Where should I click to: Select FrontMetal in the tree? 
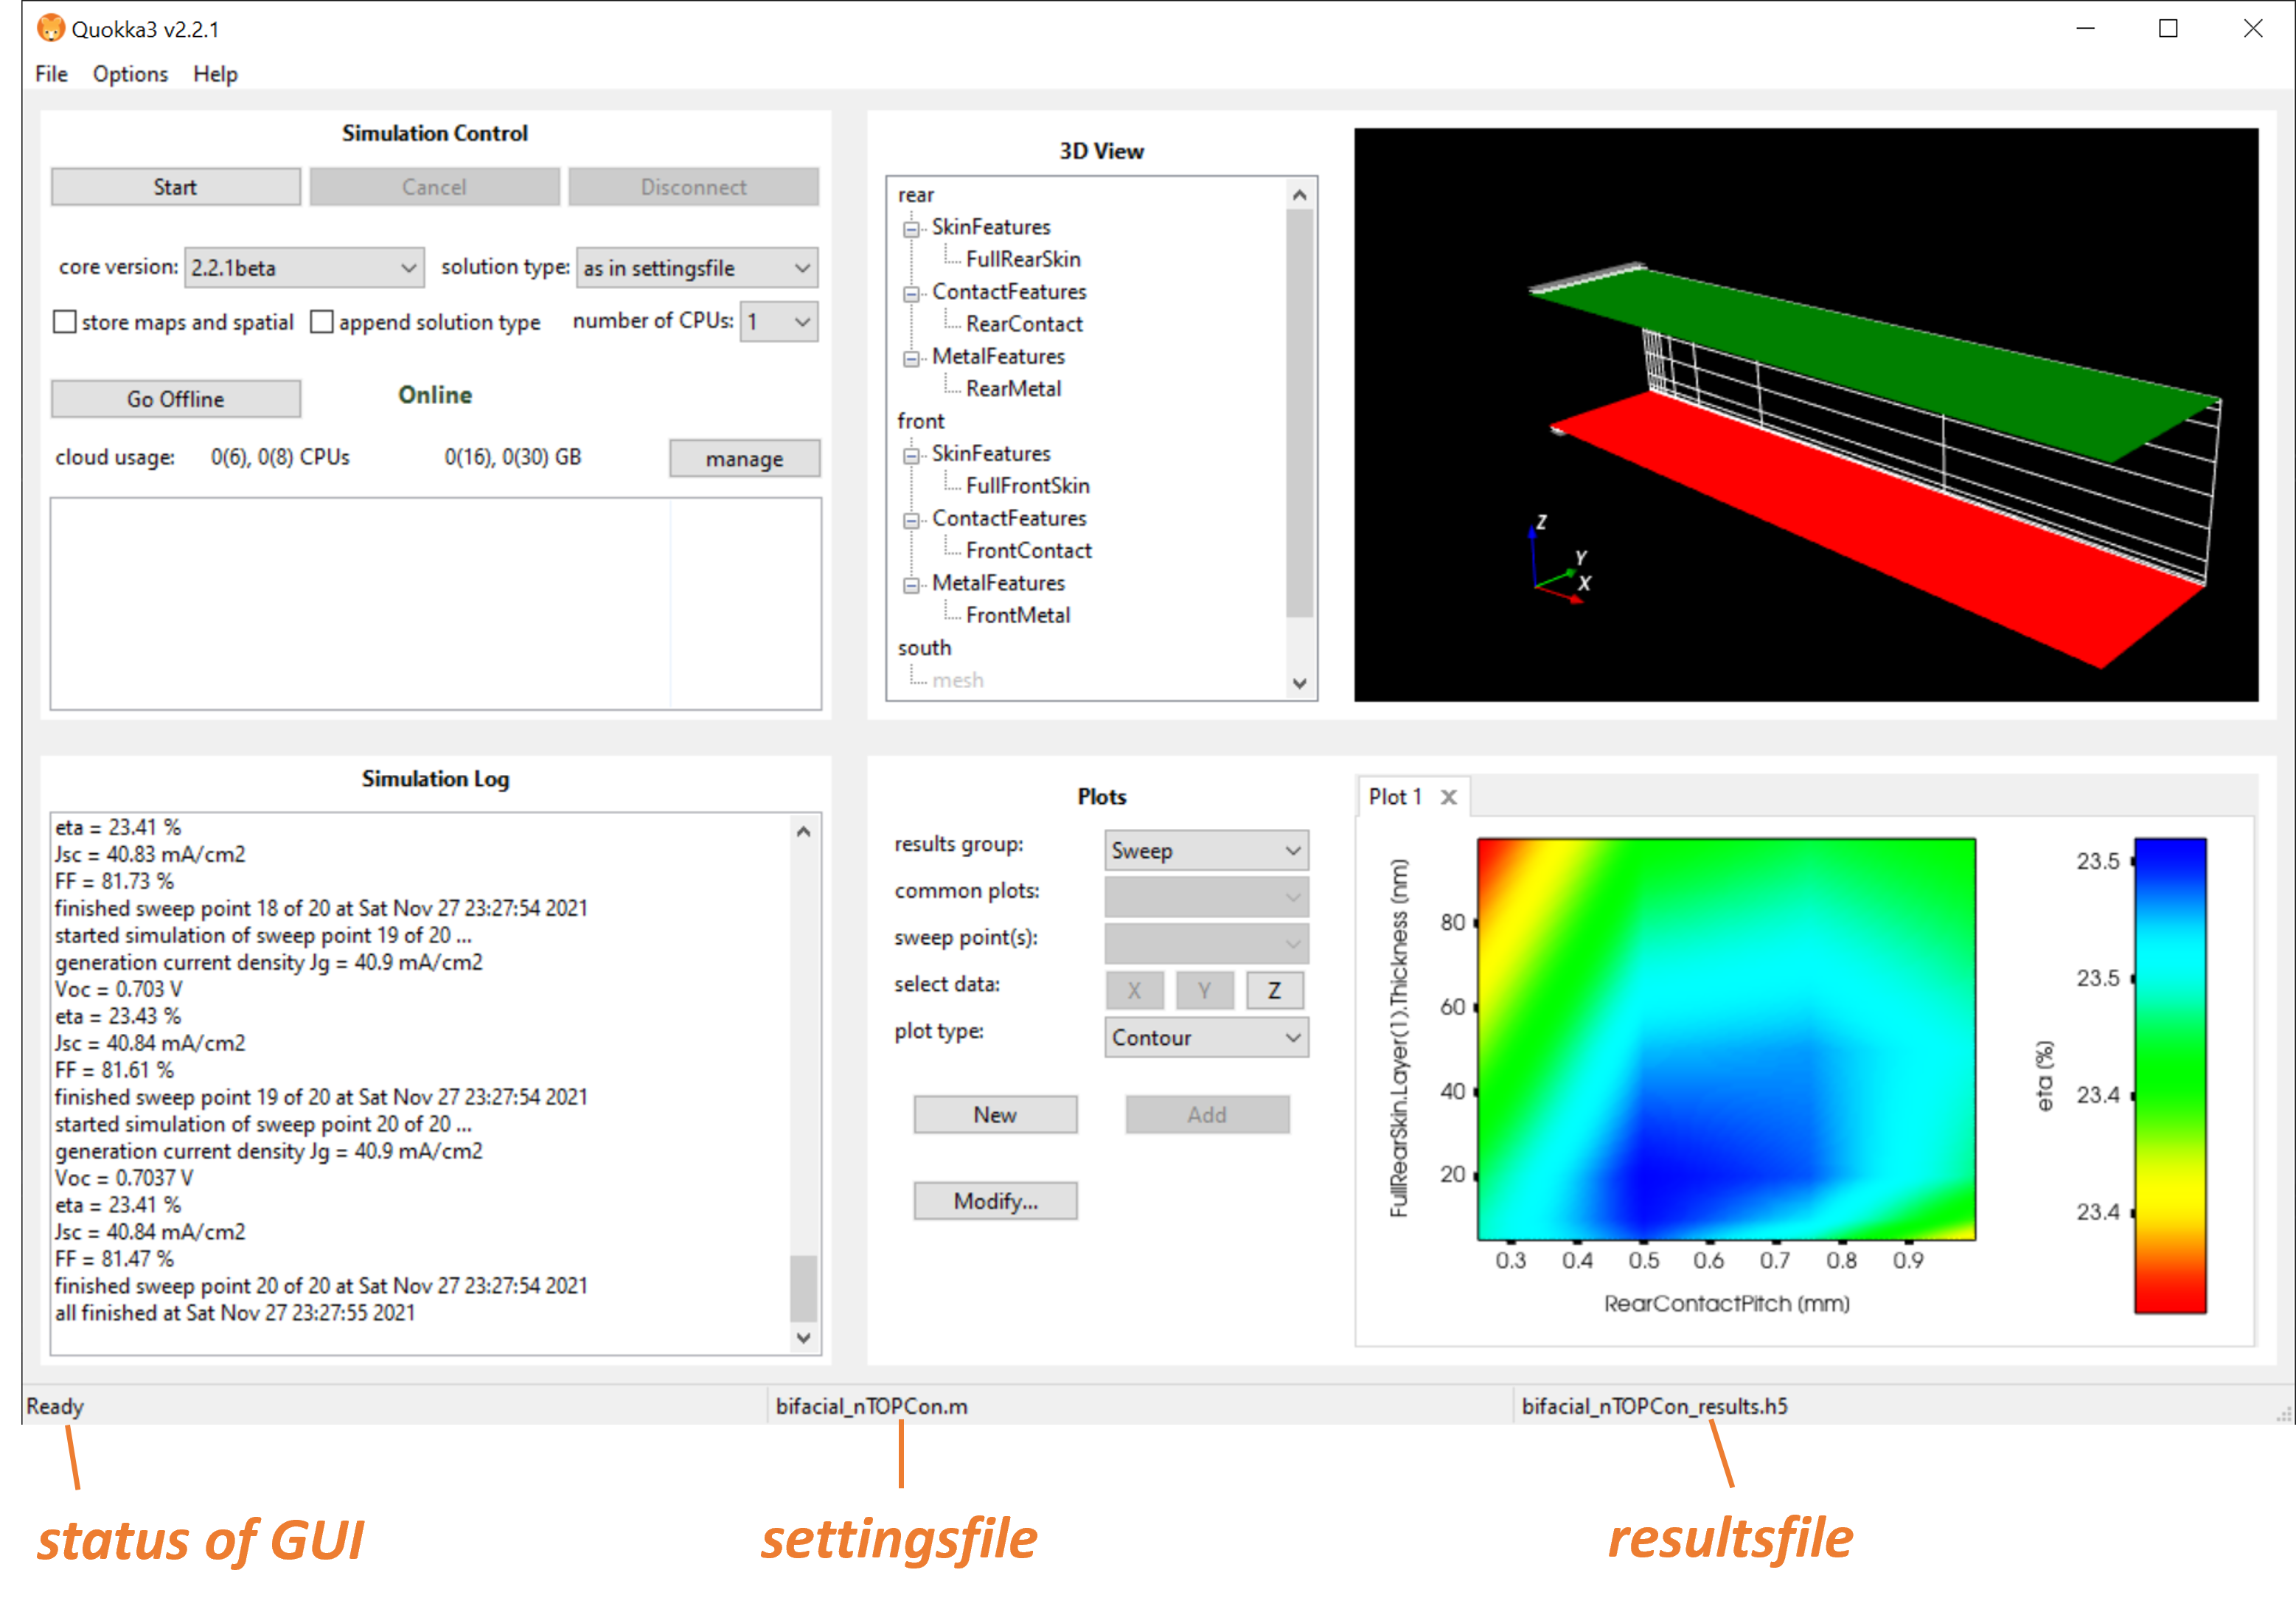(x=1017, y=616)
